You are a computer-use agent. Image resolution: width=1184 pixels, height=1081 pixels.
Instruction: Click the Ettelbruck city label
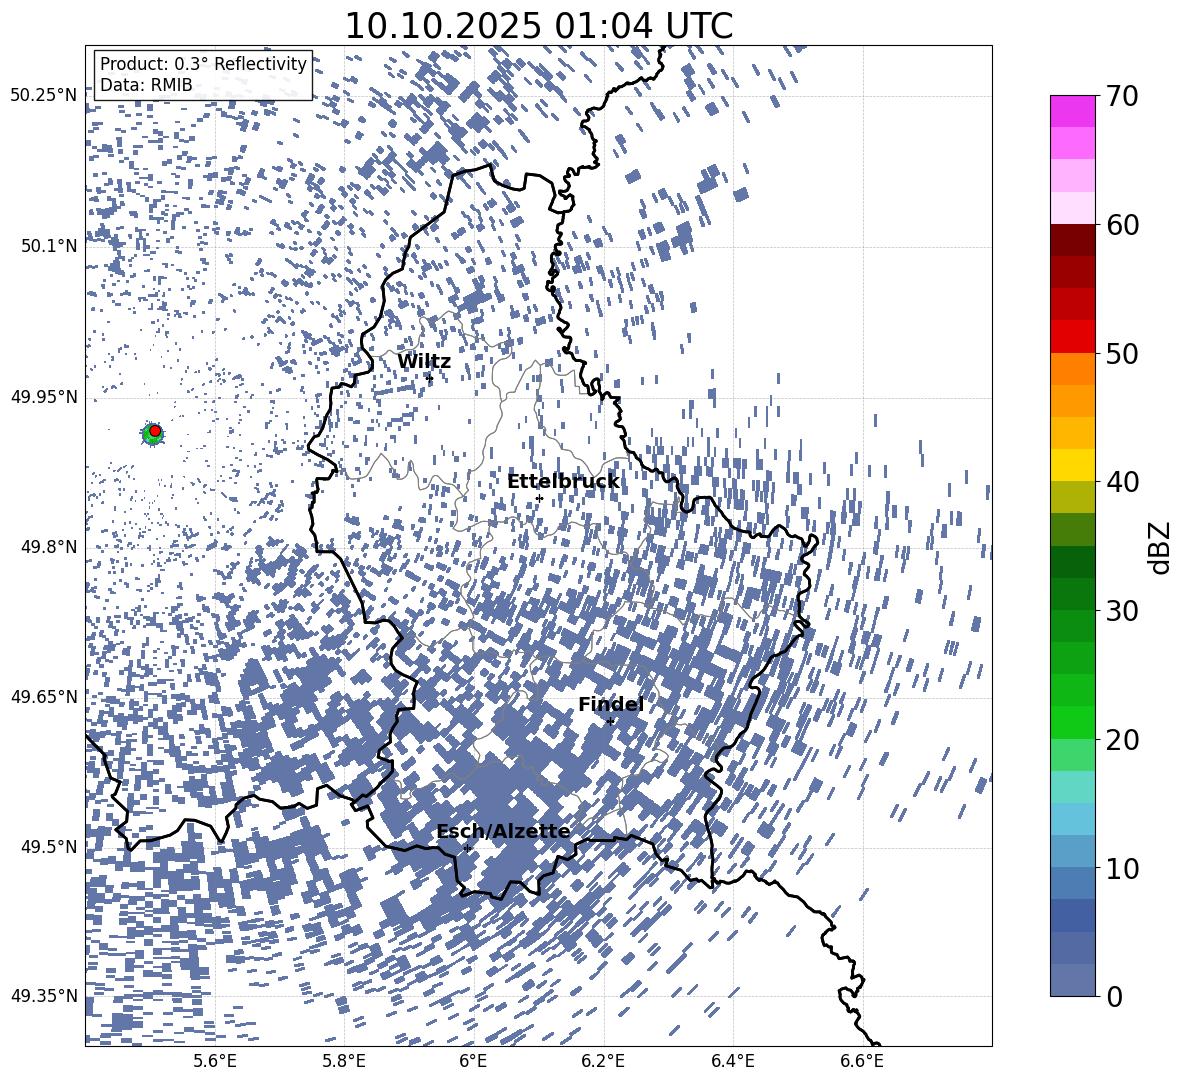(x=563, y=482)
